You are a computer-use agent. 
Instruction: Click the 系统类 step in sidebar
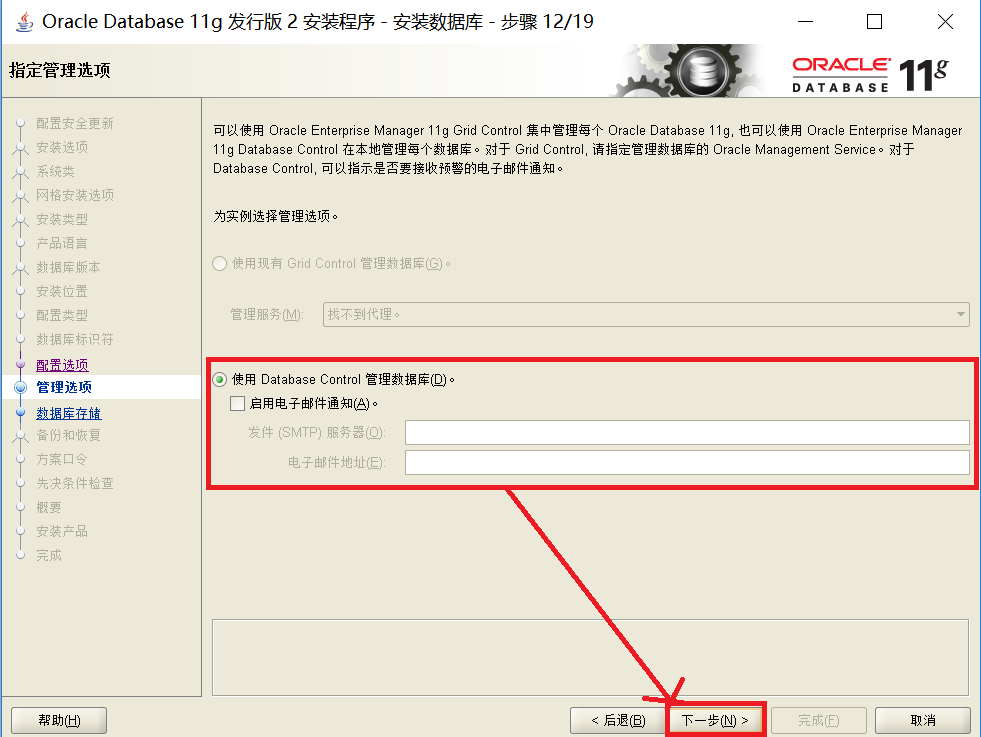pyautogui.click(x=55, y=171)
